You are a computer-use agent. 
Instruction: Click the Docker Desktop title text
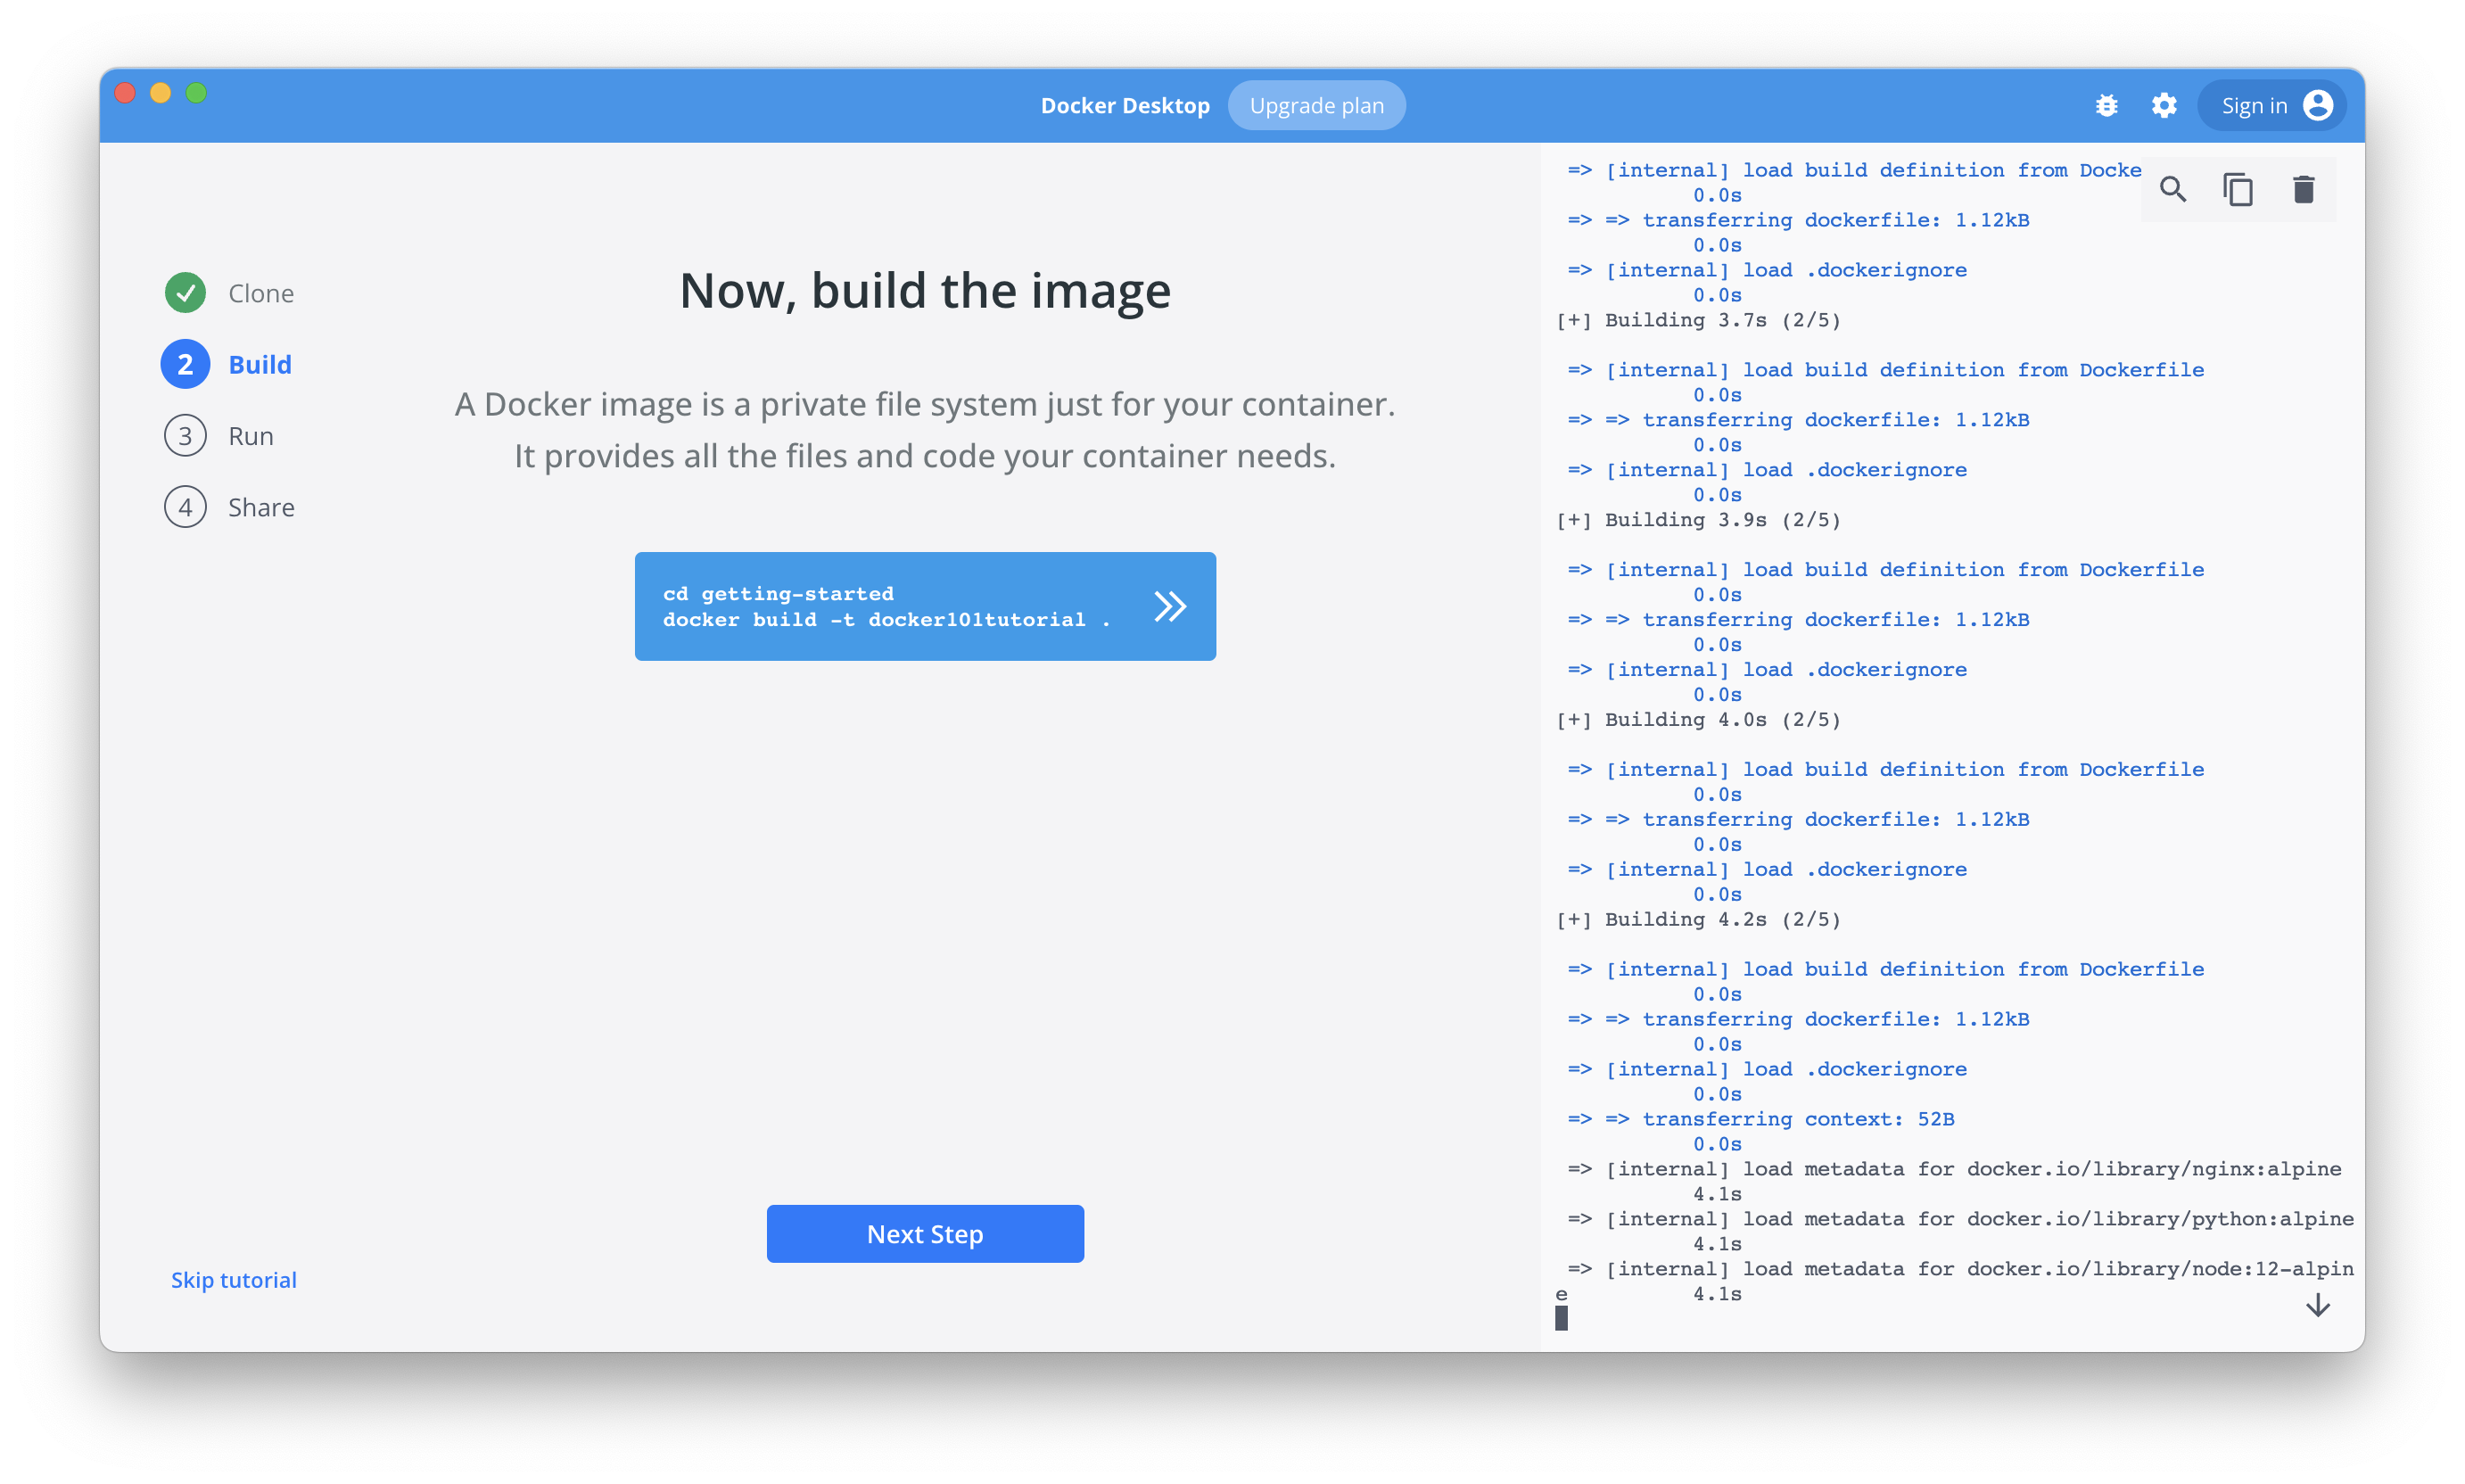pyautogui.click(x=1125, y=105)
